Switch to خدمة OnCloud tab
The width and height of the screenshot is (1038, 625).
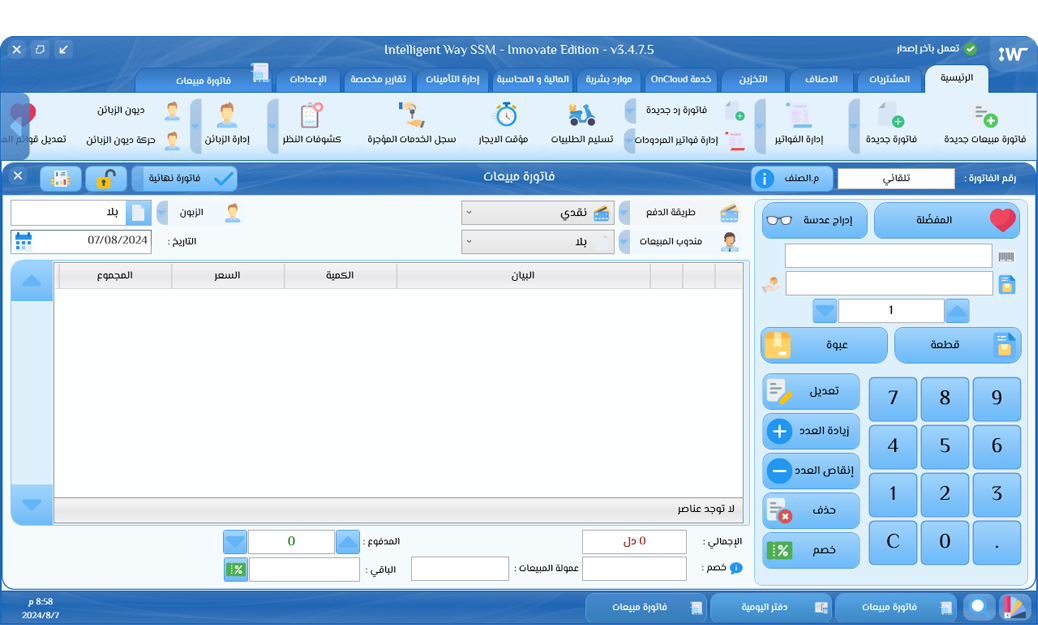tap(681, 79)
